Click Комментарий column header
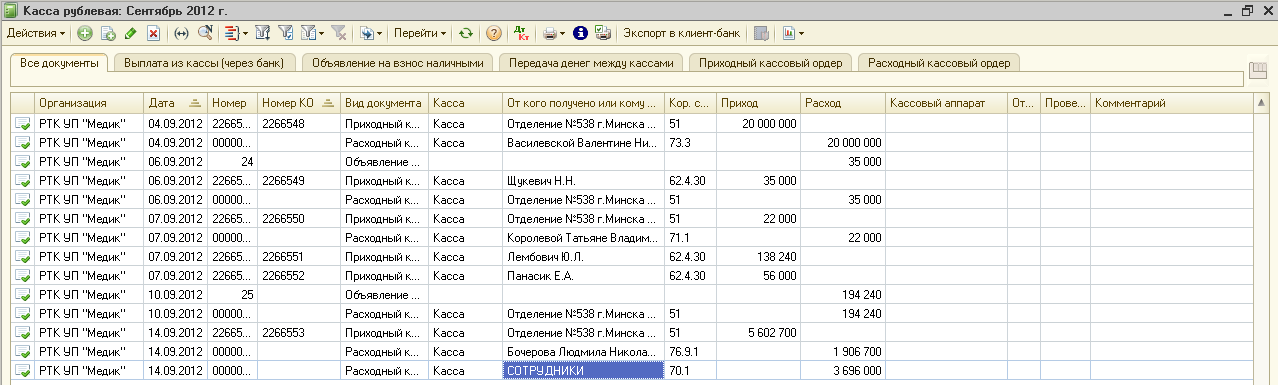 [x=1171, y=103]
